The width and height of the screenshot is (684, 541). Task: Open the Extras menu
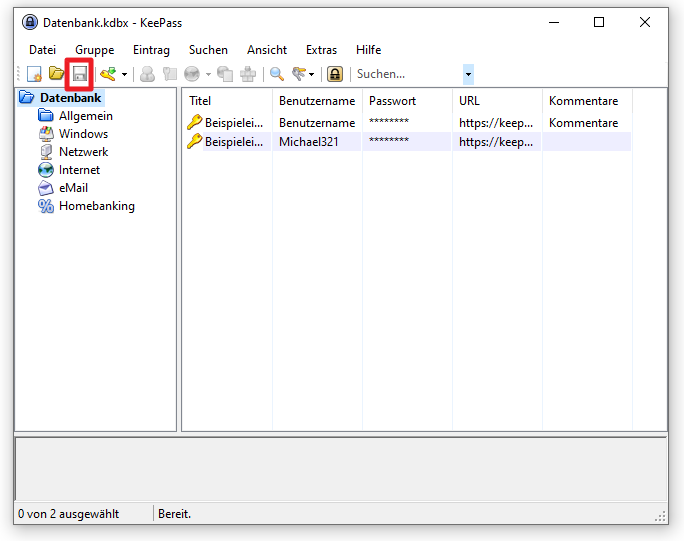[321, 50]
